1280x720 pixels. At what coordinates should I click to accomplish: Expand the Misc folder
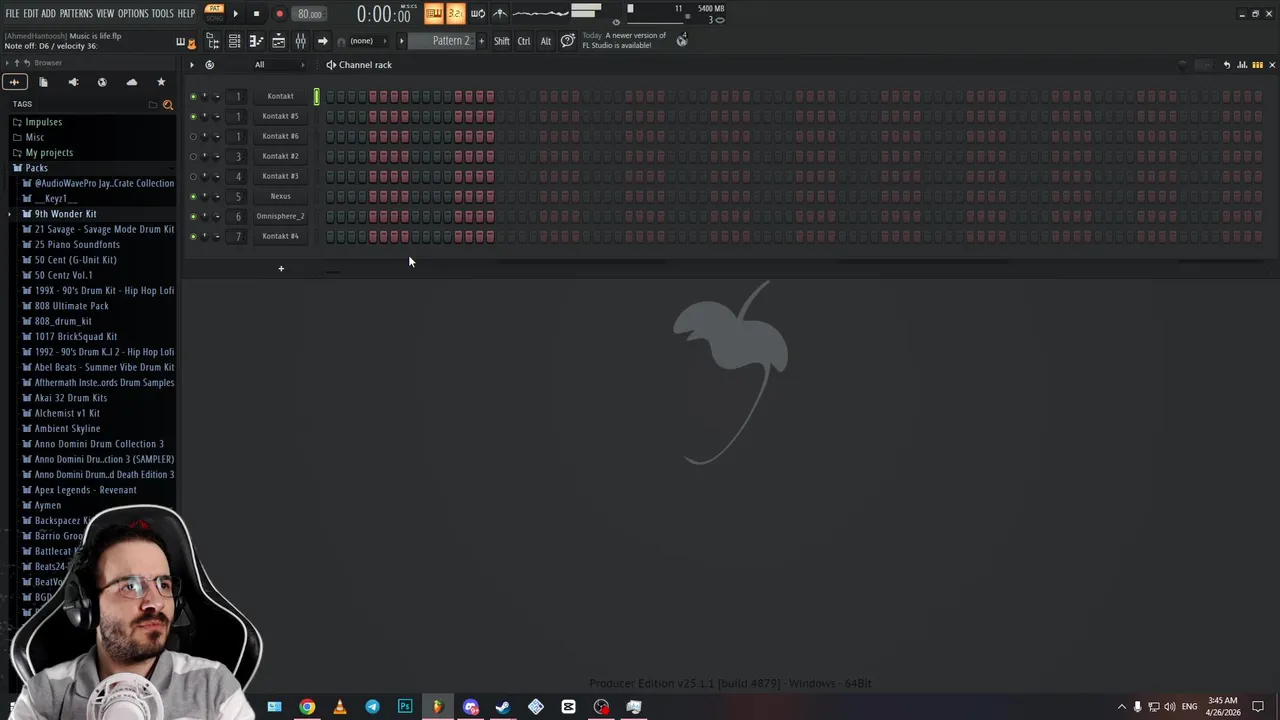[x=34, y=137]
